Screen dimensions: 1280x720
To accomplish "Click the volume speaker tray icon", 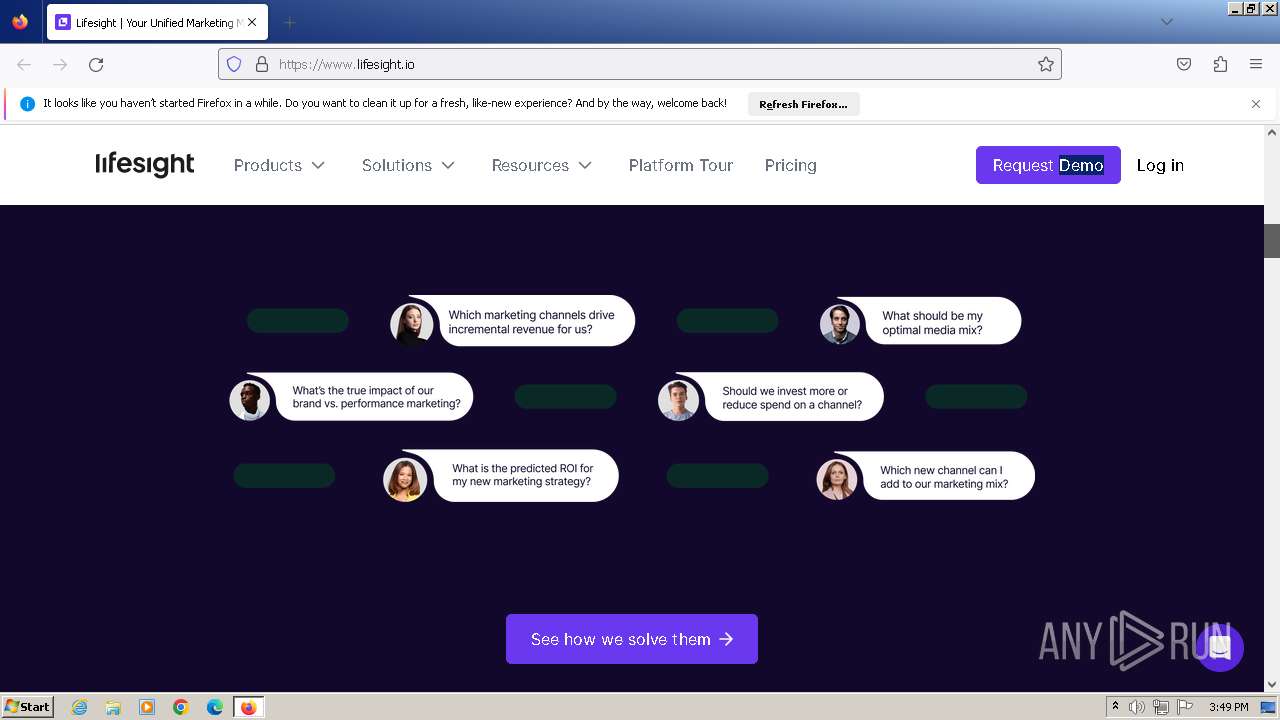I will pos(1137,707).
